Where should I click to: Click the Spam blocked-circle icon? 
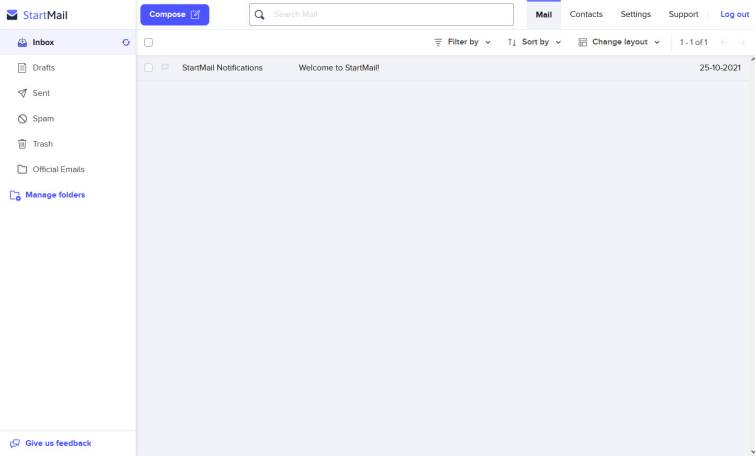(22, 118)
